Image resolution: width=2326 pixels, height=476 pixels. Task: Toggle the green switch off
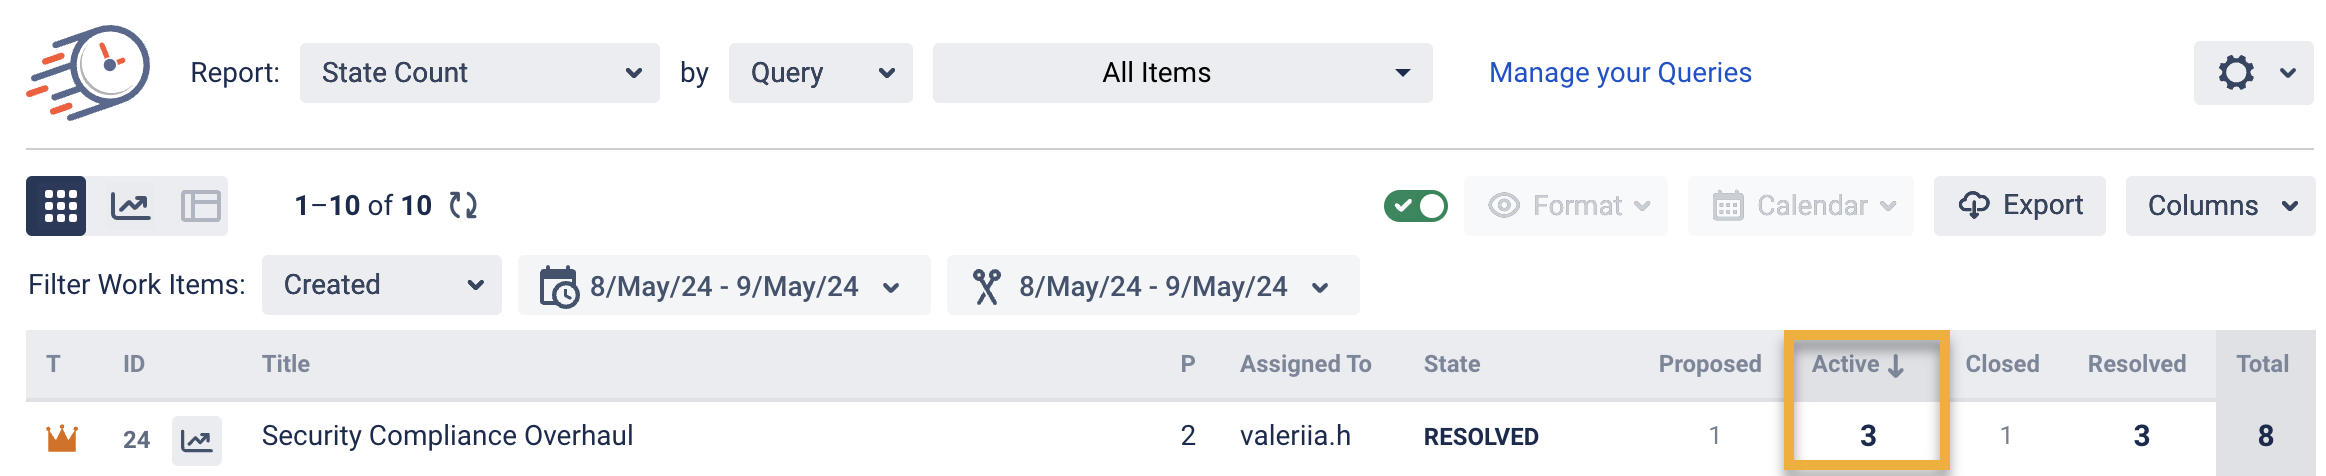click(x=1415, y=206)
